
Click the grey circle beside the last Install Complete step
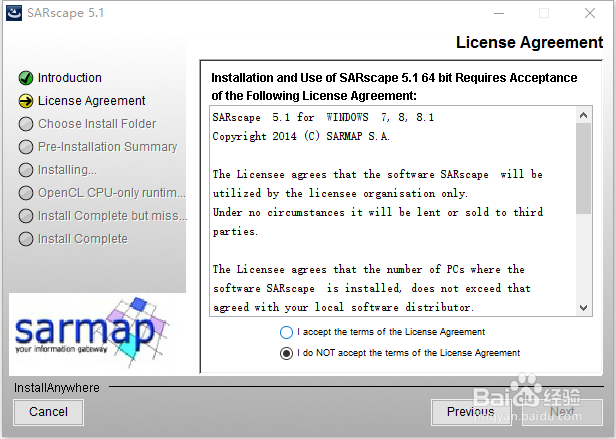26,239
